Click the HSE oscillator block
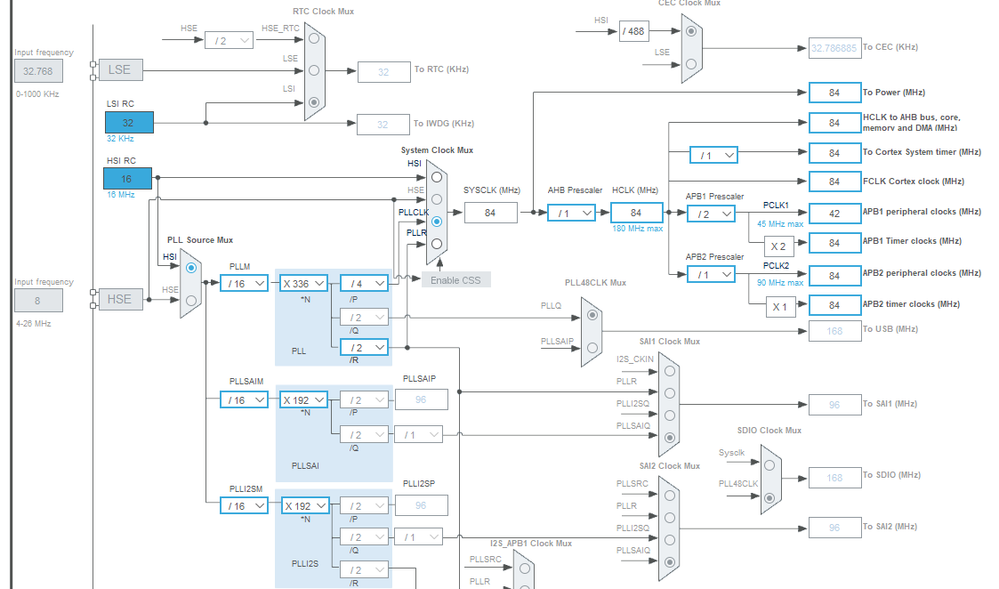999x589 pixels. pos(120,299)
